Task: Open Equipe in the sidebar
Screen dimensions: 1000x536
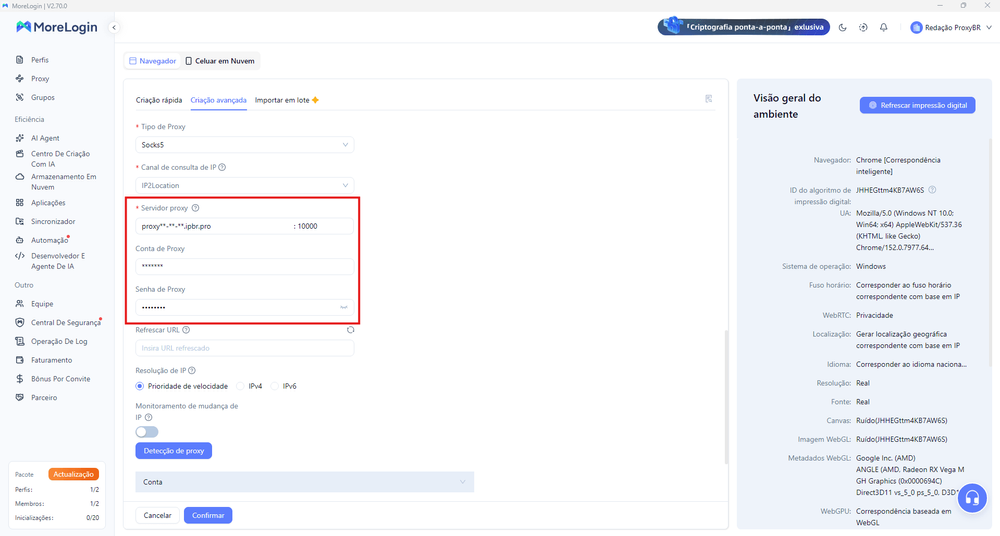Action: point(42,304)
